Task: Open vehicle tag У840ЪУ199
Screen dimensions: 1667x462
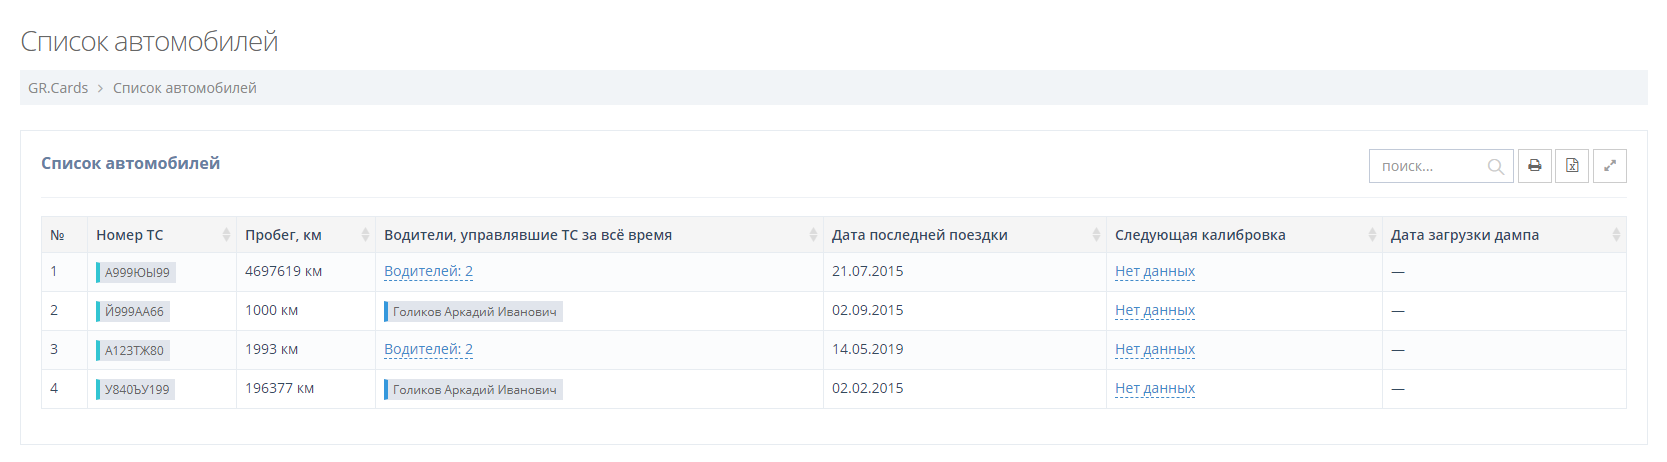Action: 136,389
